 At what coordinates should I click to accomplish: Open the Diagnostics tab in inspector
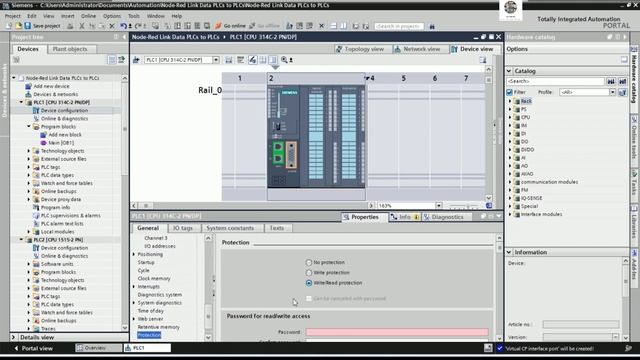447,217
